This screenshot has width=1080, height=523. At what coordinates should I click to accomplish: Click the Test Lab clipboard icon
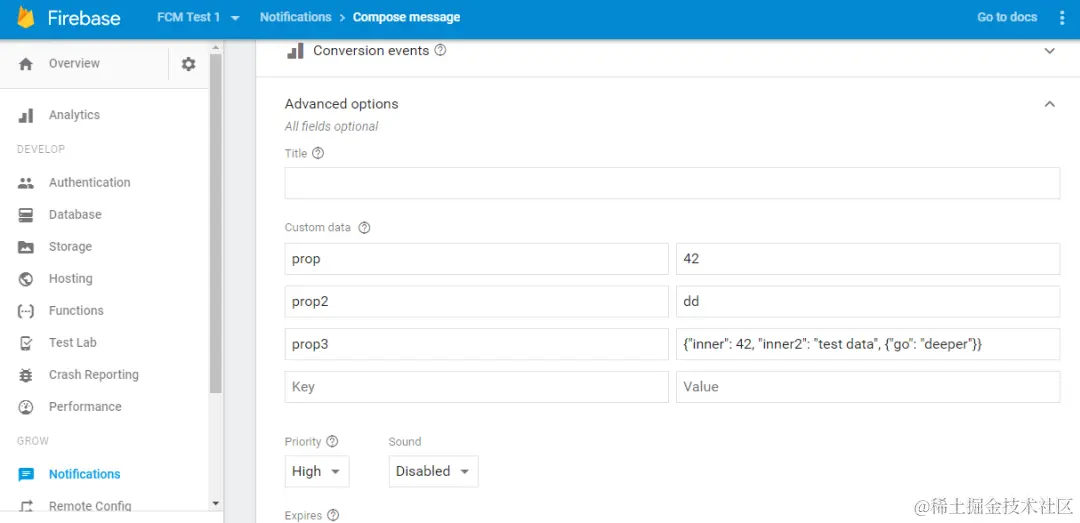[x=25, y=343]
